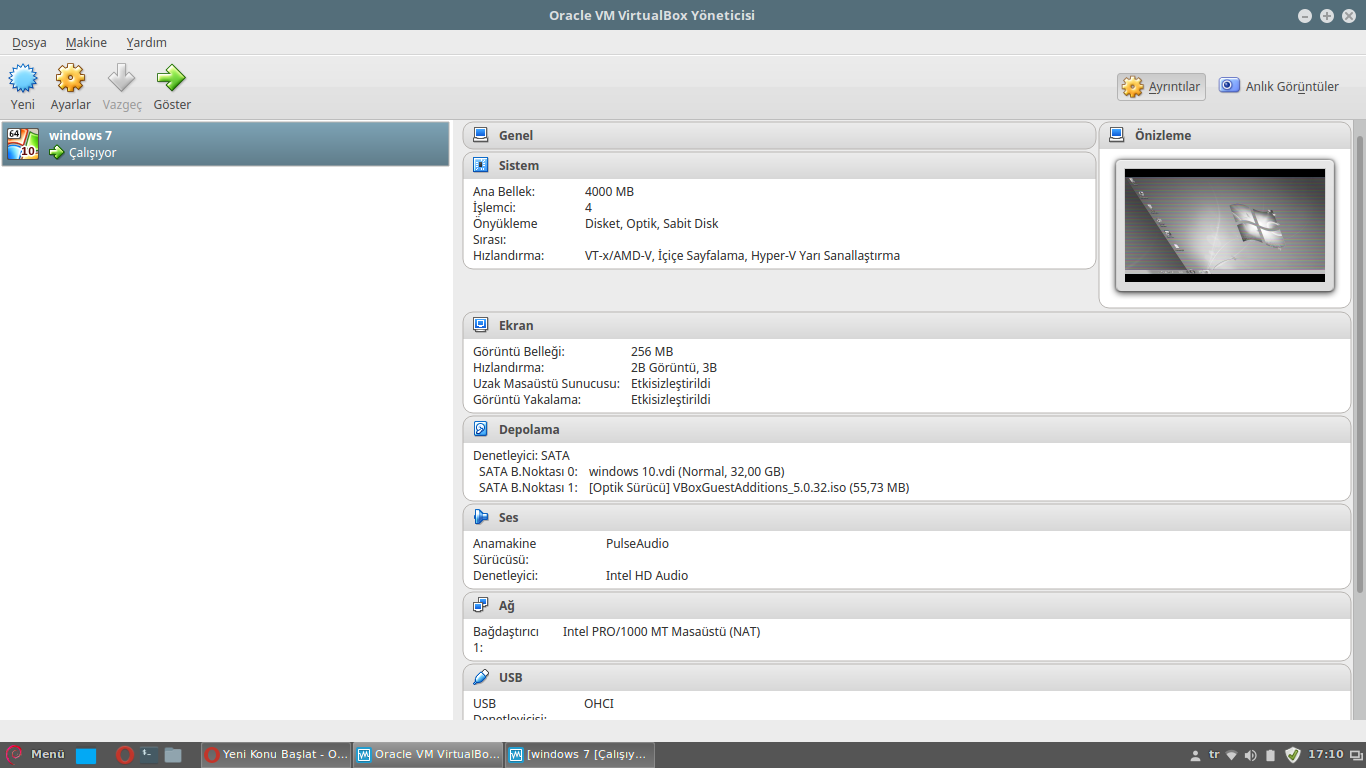Image resolution: width=1366 pixels, height=768 pixels.
Task: Click the 'İşlemci:' label
Action: 494,208
